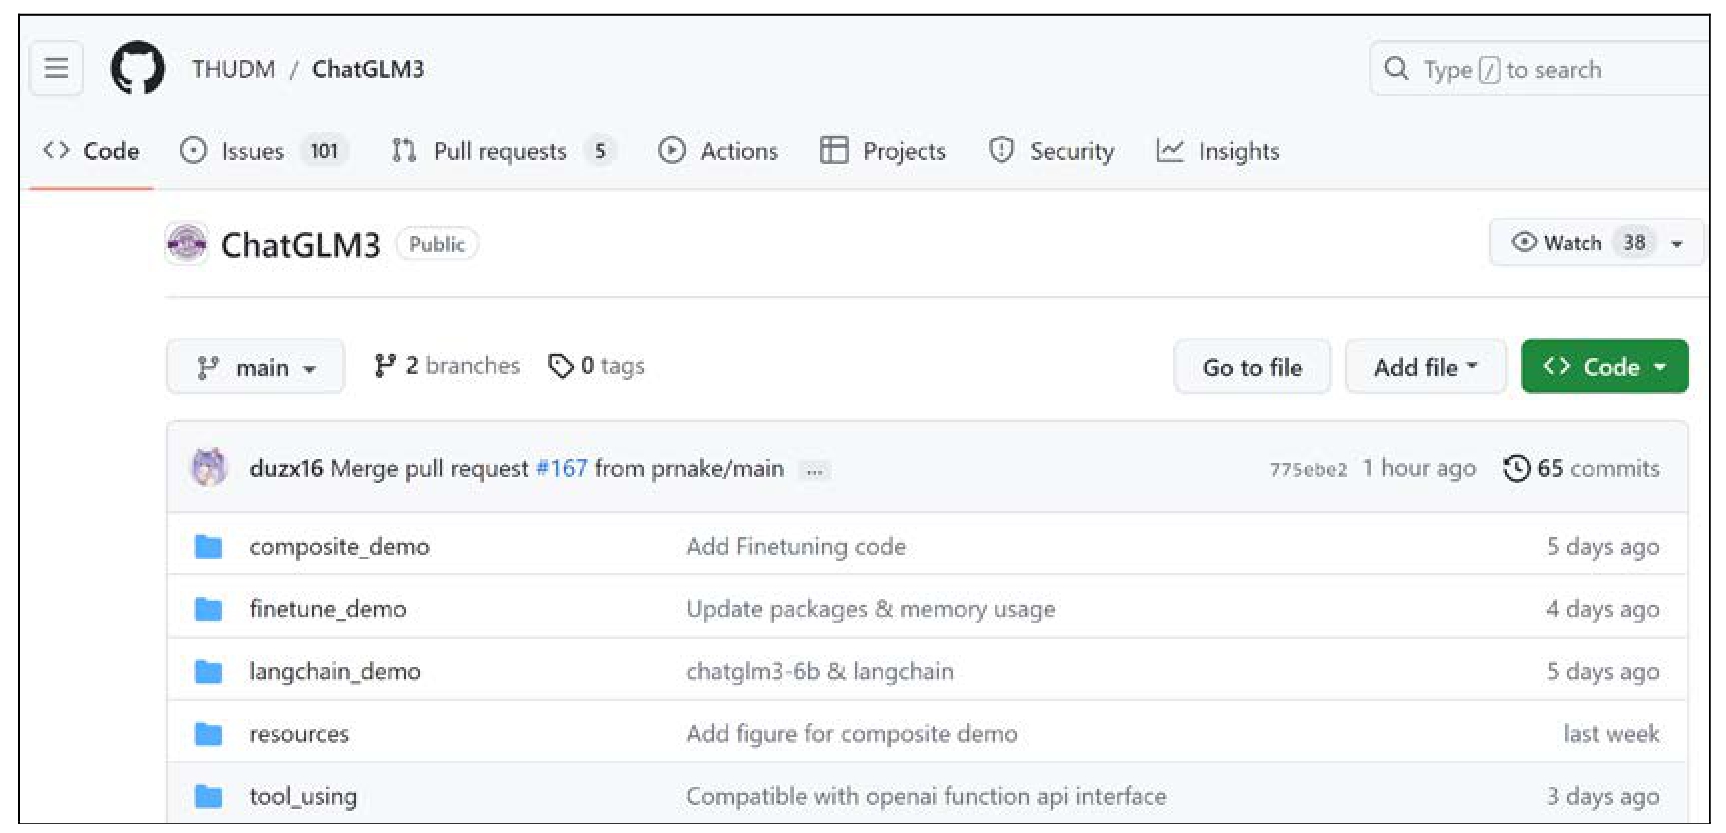Click the langchain_demo folder icon
This screenshot has height=833, width=1726.
(208, 671)
